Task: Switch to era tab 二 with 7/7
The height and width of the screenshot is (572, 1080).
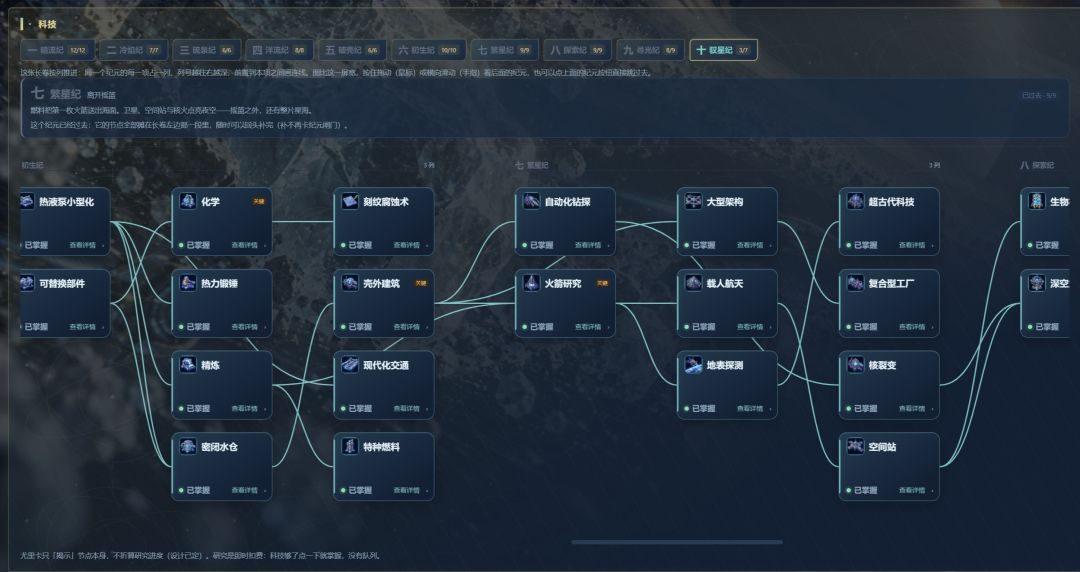Action: (x=134, y=50)
